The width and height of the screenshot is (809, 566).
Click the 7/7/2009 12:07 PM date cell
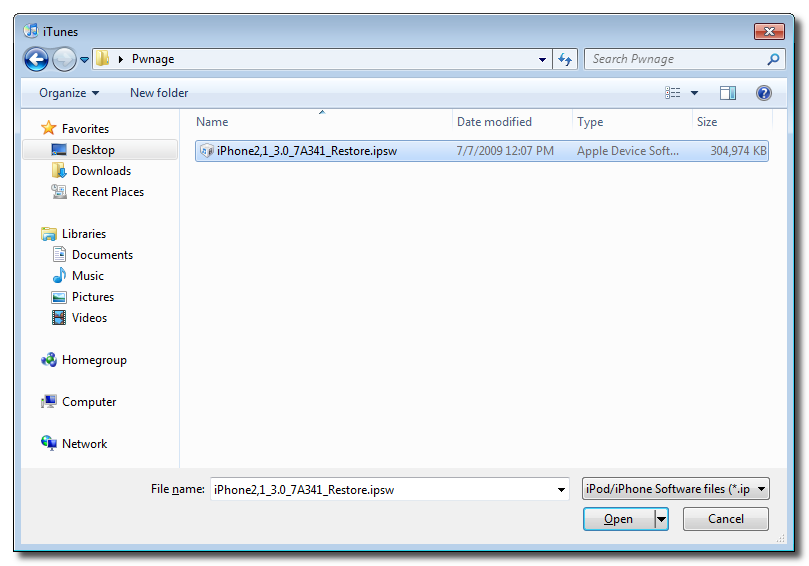505,151
